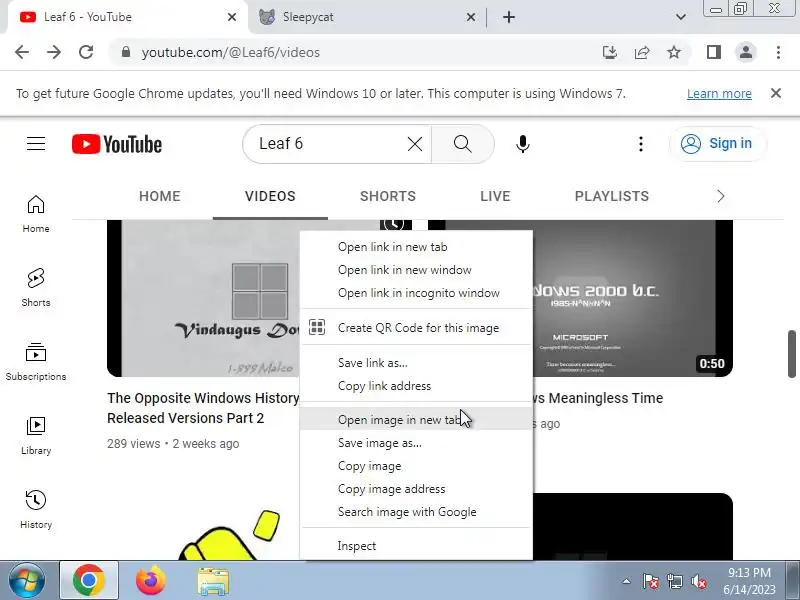Image resolution: width=800 pixels, height=600 pixels.
Task: Choose Open link in incognito window
Action: (416, 293)
